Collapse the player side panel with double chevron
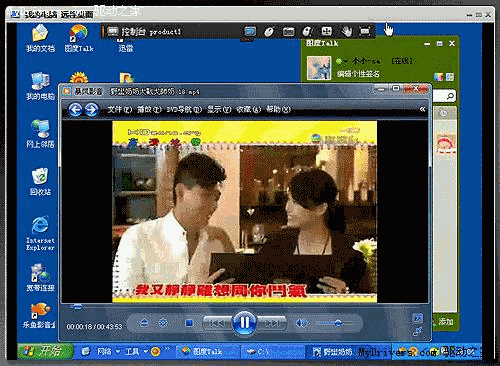The width and height of the screenshot is (500, 366). [x=422, y=109]
